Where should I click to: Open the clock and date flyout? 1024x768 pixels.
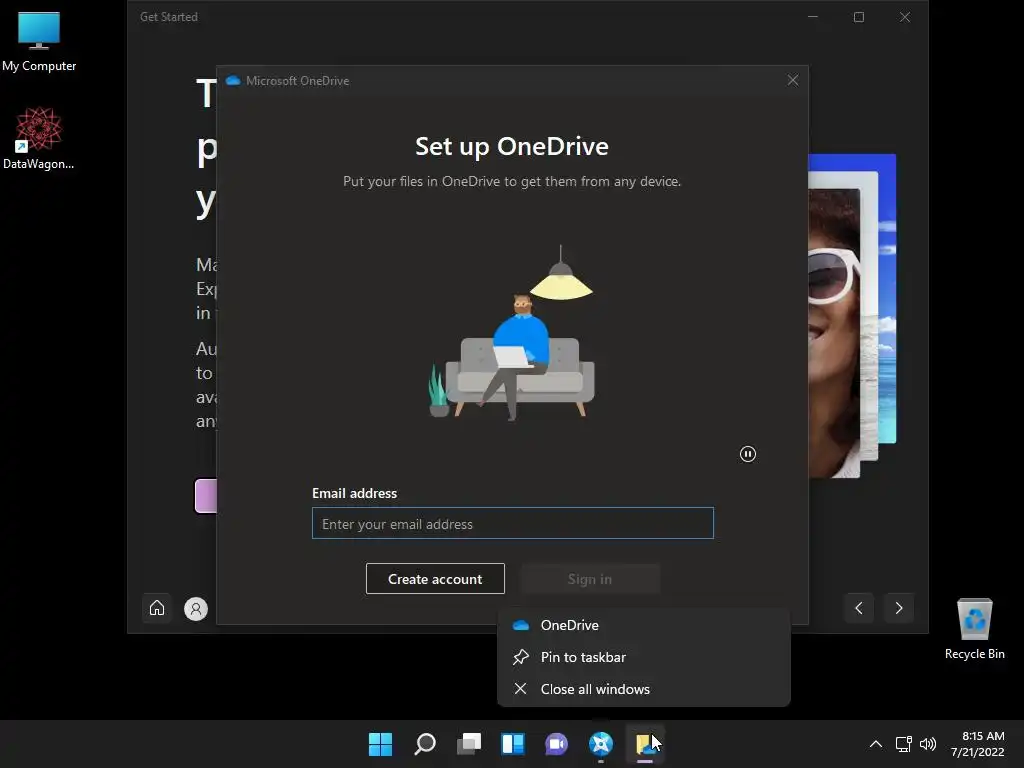(978, 744)
